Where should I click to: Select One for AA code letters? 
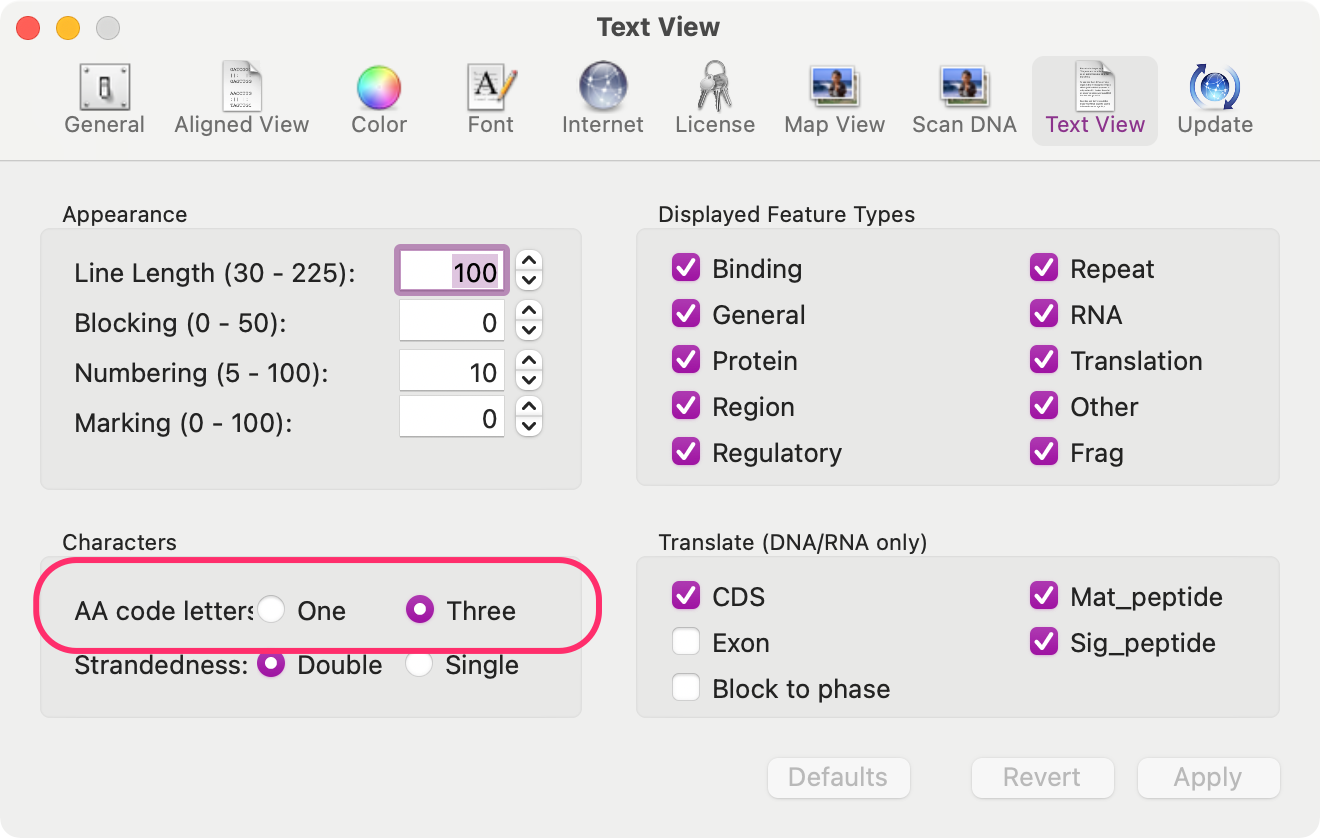[x=270, y=609]
